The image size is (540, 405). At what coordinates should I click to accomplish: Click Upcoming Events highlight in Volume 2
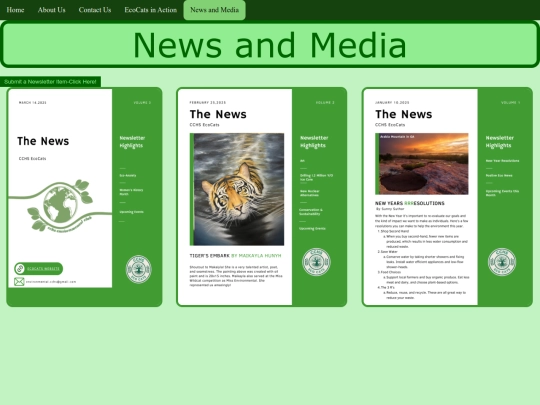312,229
